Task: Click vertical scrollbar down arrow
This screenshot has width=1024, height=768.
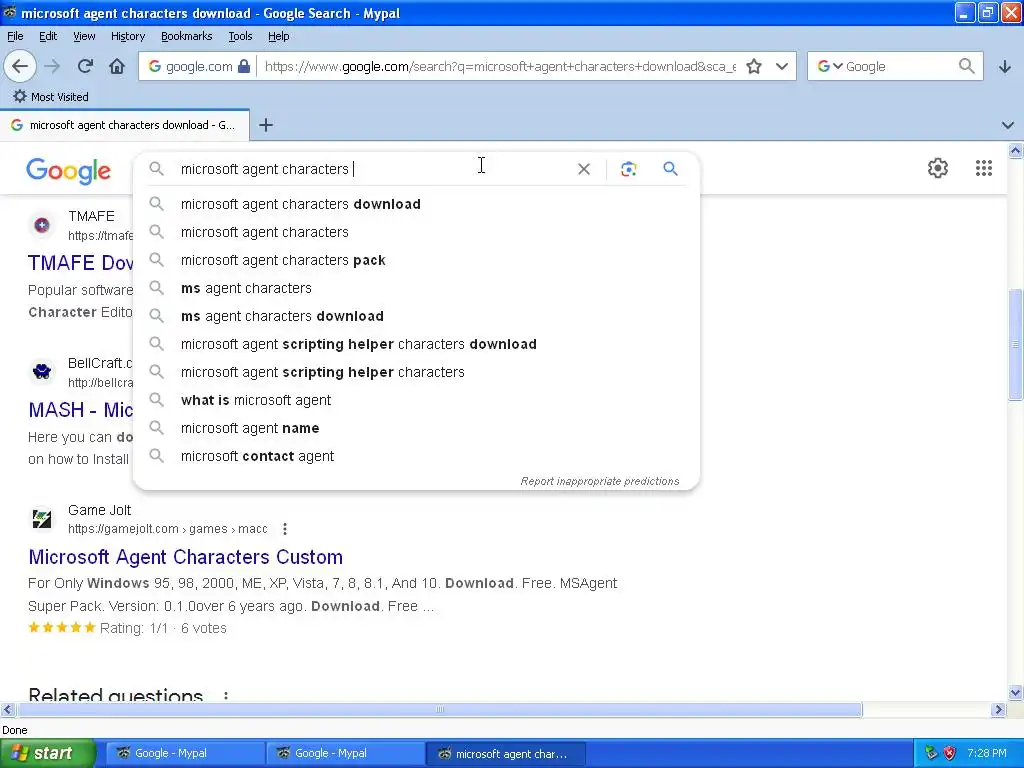Action: tap(1016, 692)
